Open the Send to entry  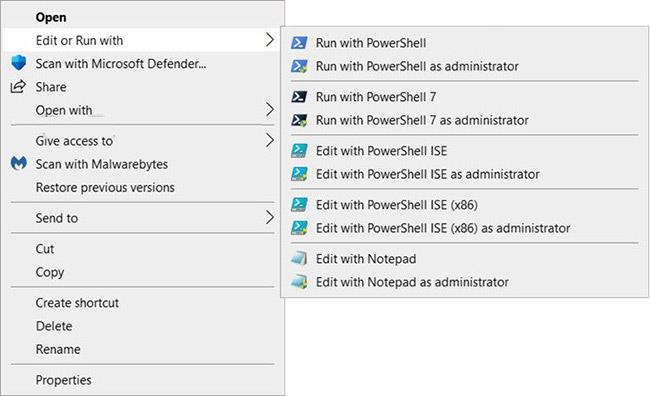(143, 218)
